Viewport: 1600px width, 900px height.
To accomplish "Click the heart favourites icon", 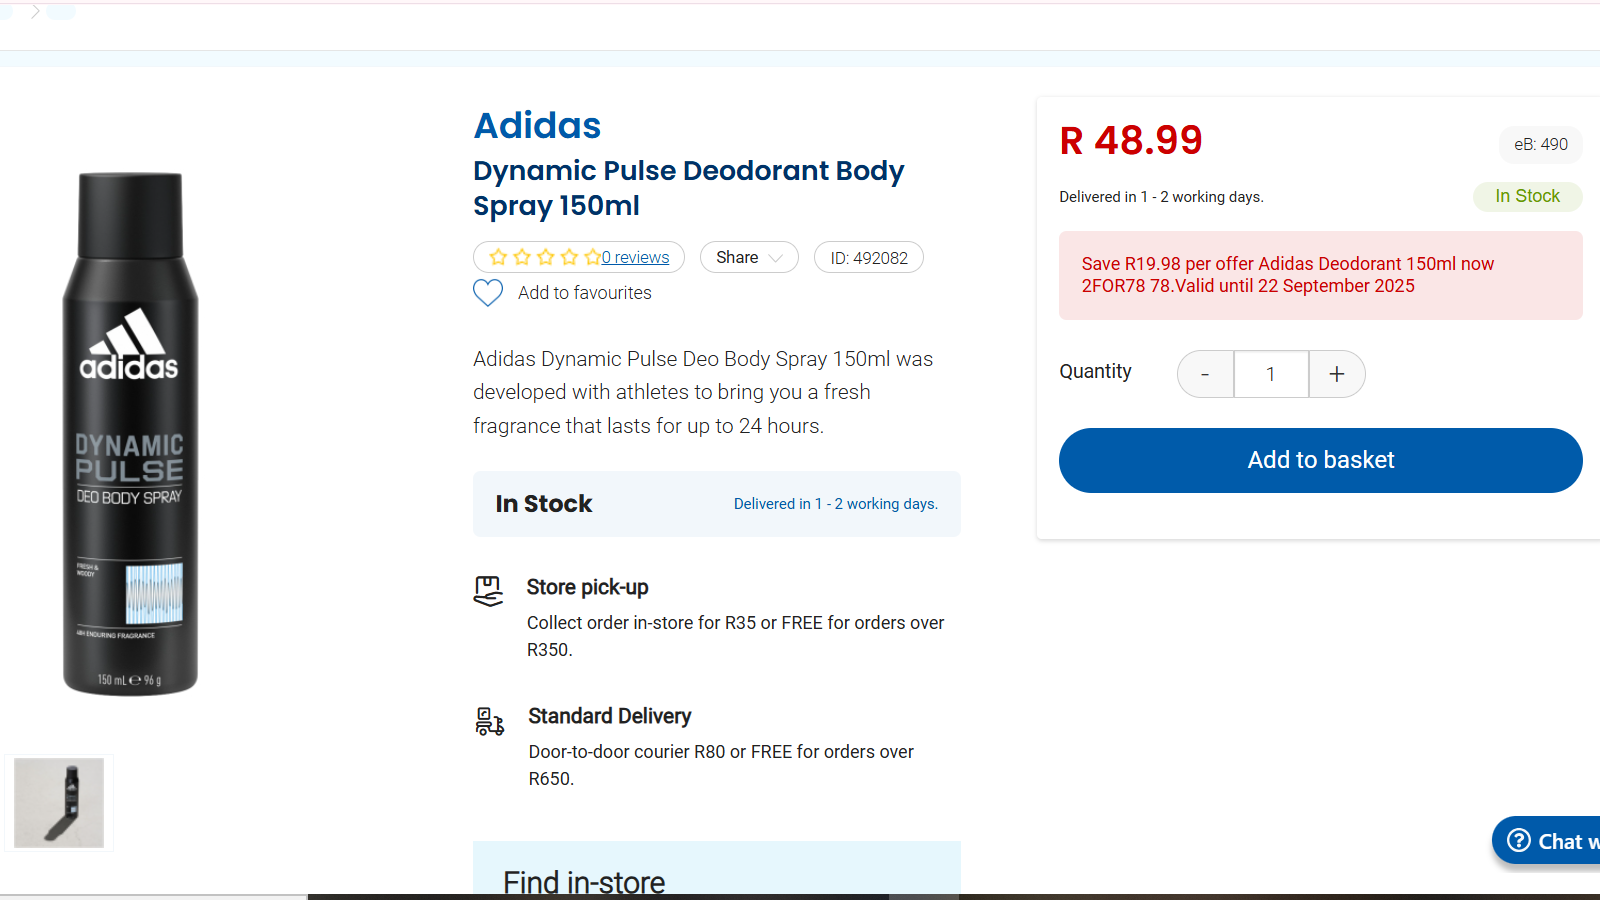I will click(x=488, y=293).
